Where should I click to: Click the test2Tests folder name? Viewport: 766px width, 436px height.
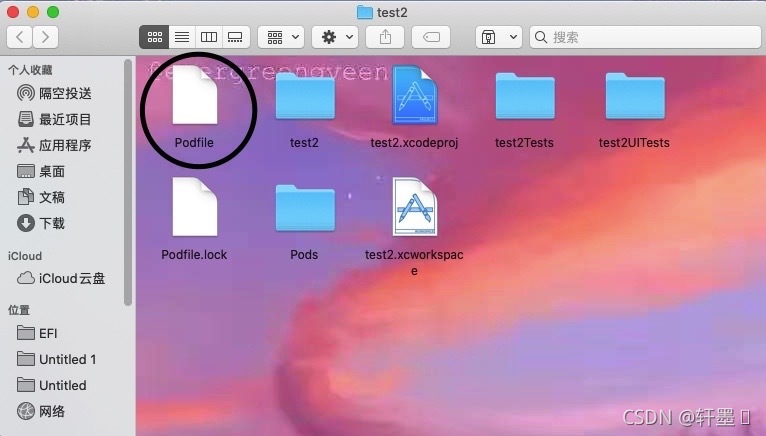tap(524, 143)
